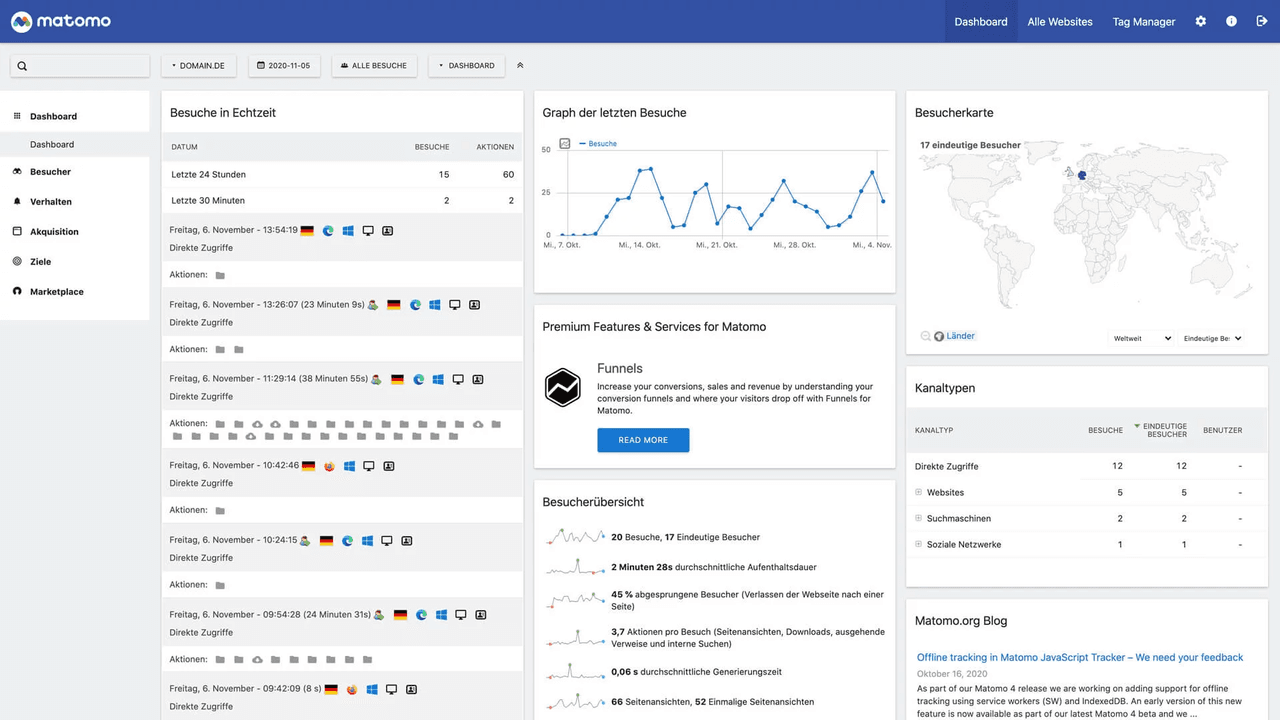
Task: Toggle the Besuche series in the graph legend
Action: tap(598, 144)
